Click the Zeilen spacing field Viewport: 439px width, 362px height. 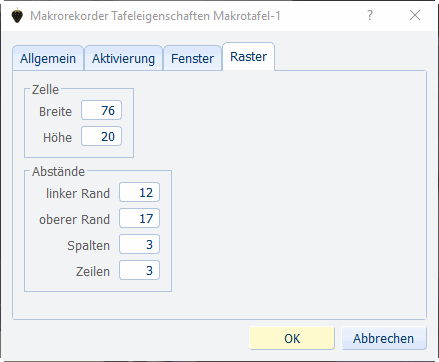(139, 270)
